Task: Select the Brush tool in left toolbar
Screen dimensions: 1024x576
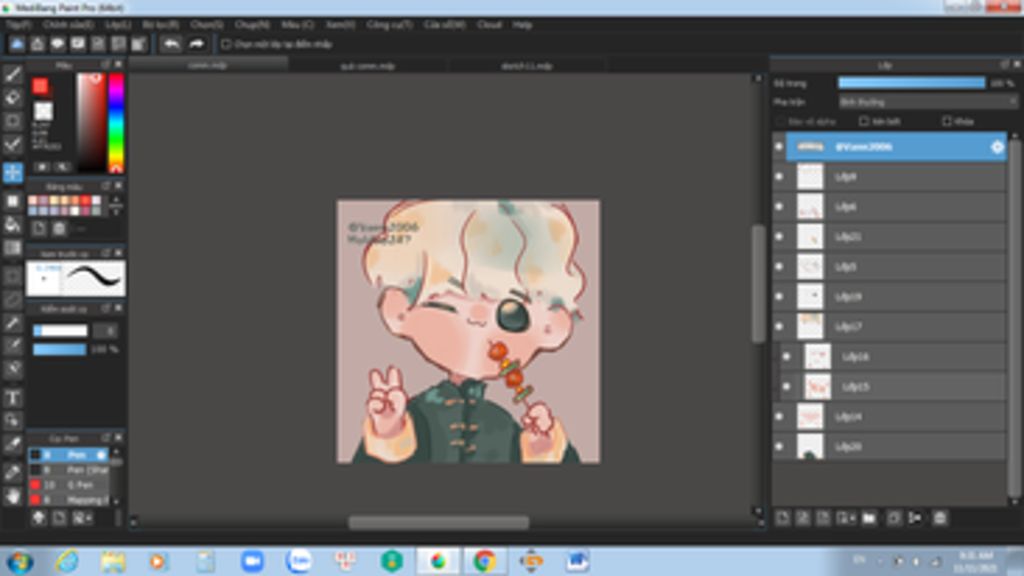Action: pos(12,74)
